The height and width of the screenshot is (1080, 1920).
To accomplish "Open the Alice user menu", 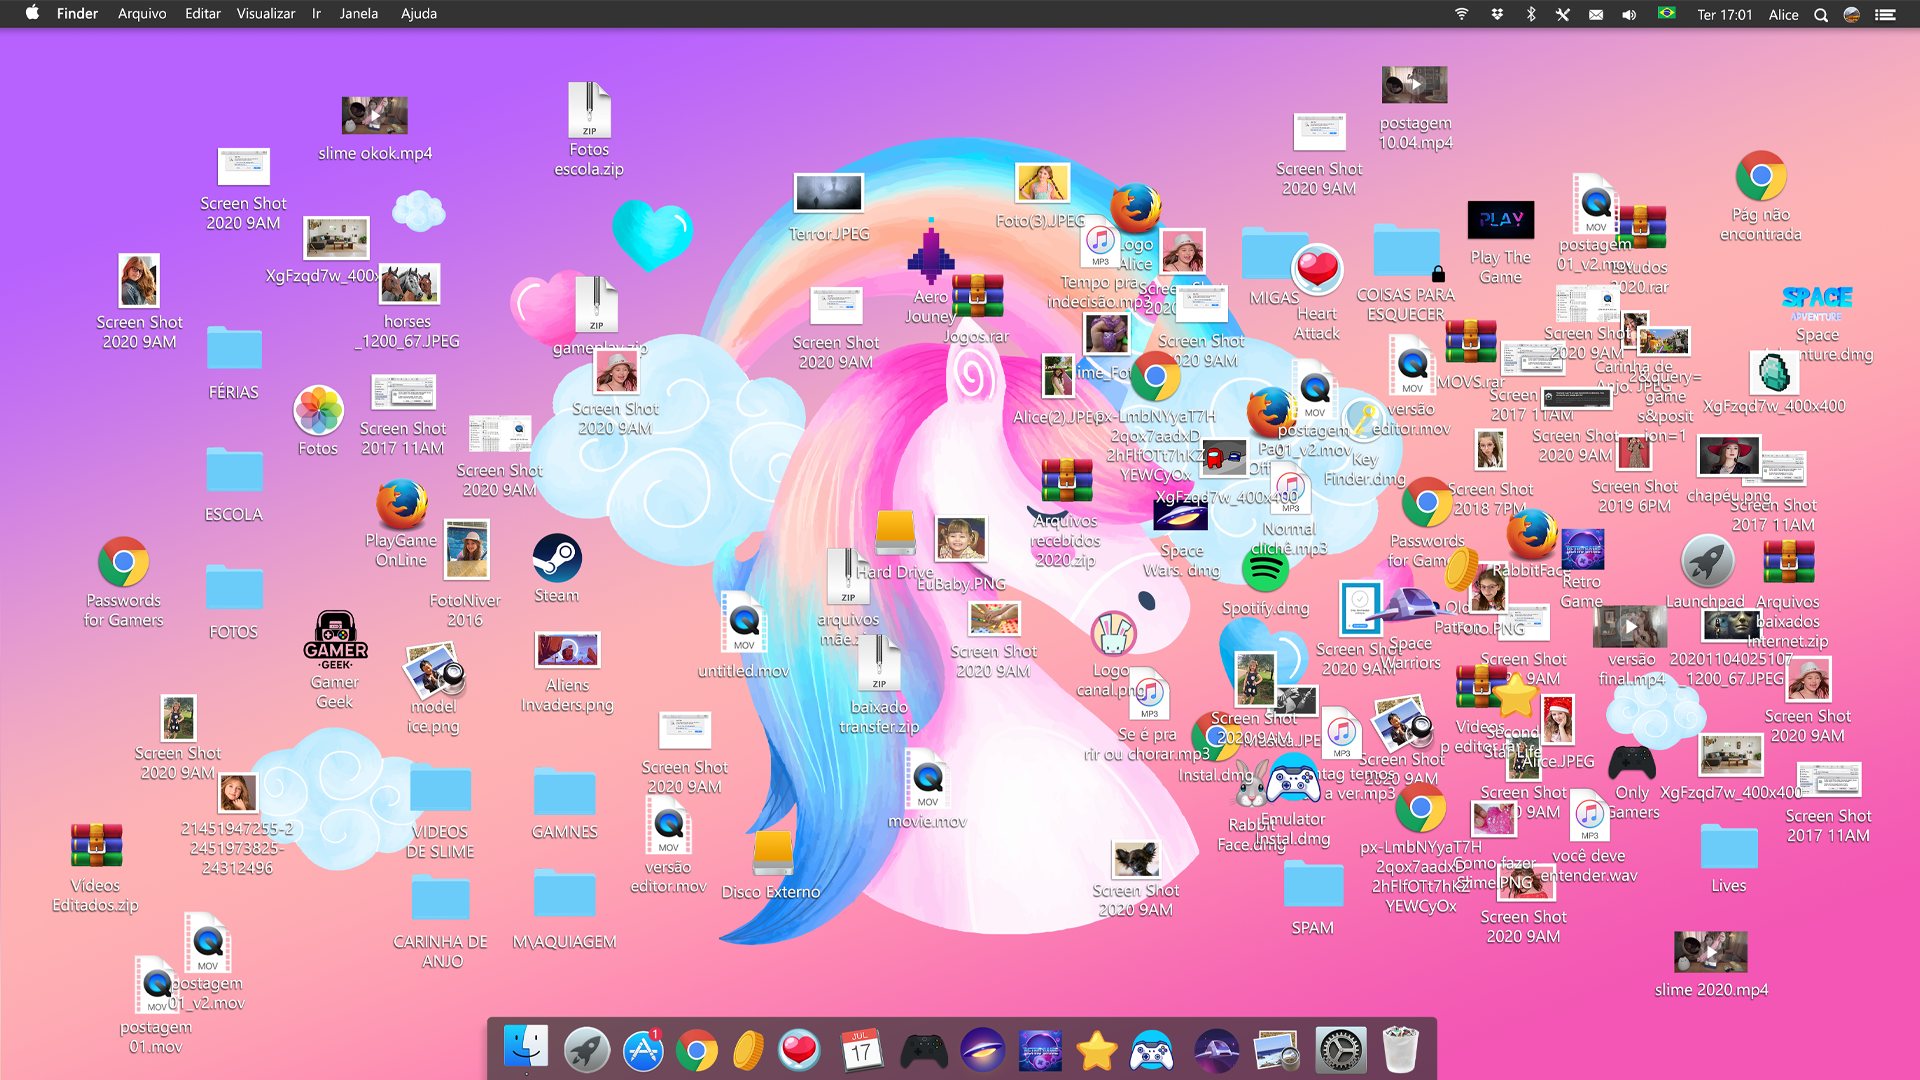I will (1783, 14).
